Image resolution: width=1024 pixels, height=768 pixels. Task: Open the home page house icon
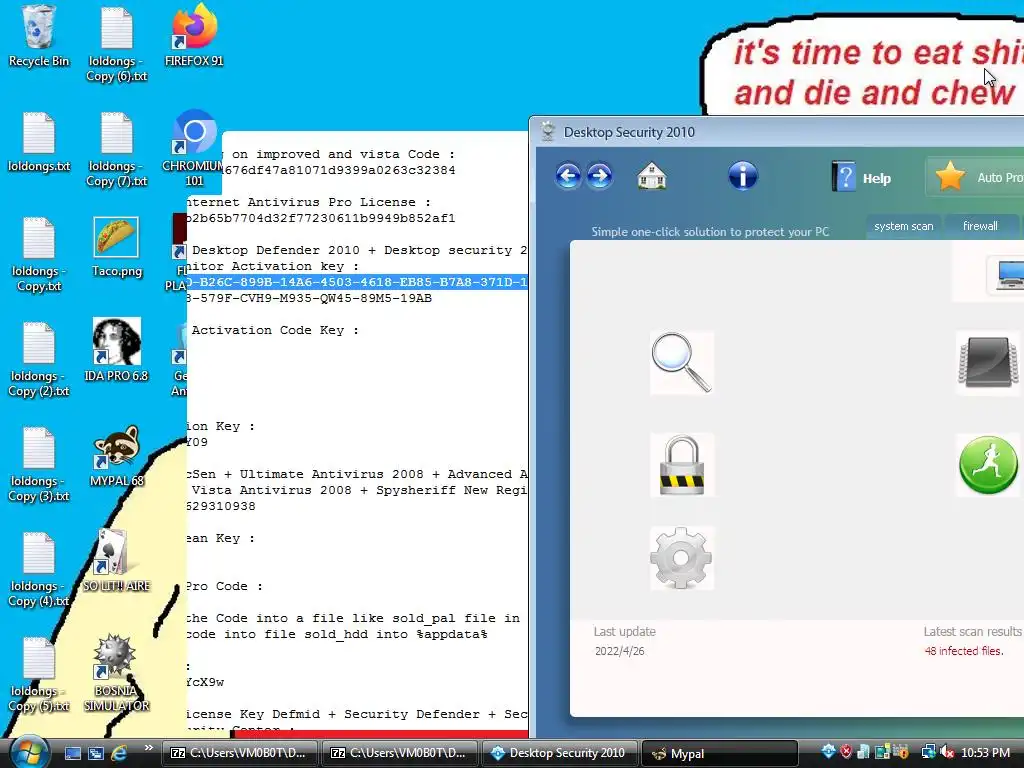coord(652,176)
